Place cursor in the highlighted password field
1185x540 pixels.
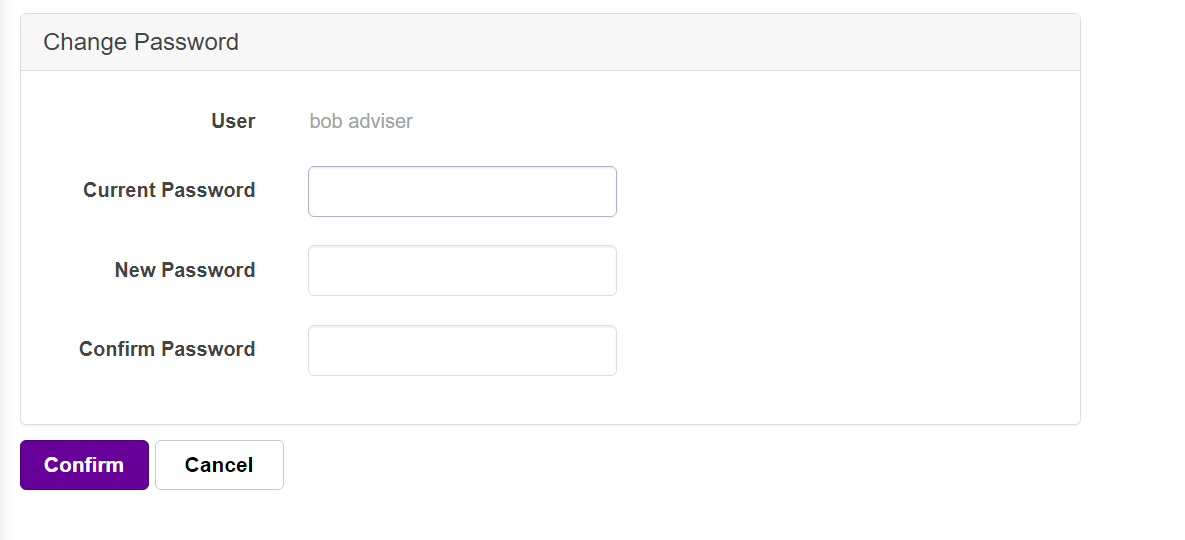pos(463,192)
